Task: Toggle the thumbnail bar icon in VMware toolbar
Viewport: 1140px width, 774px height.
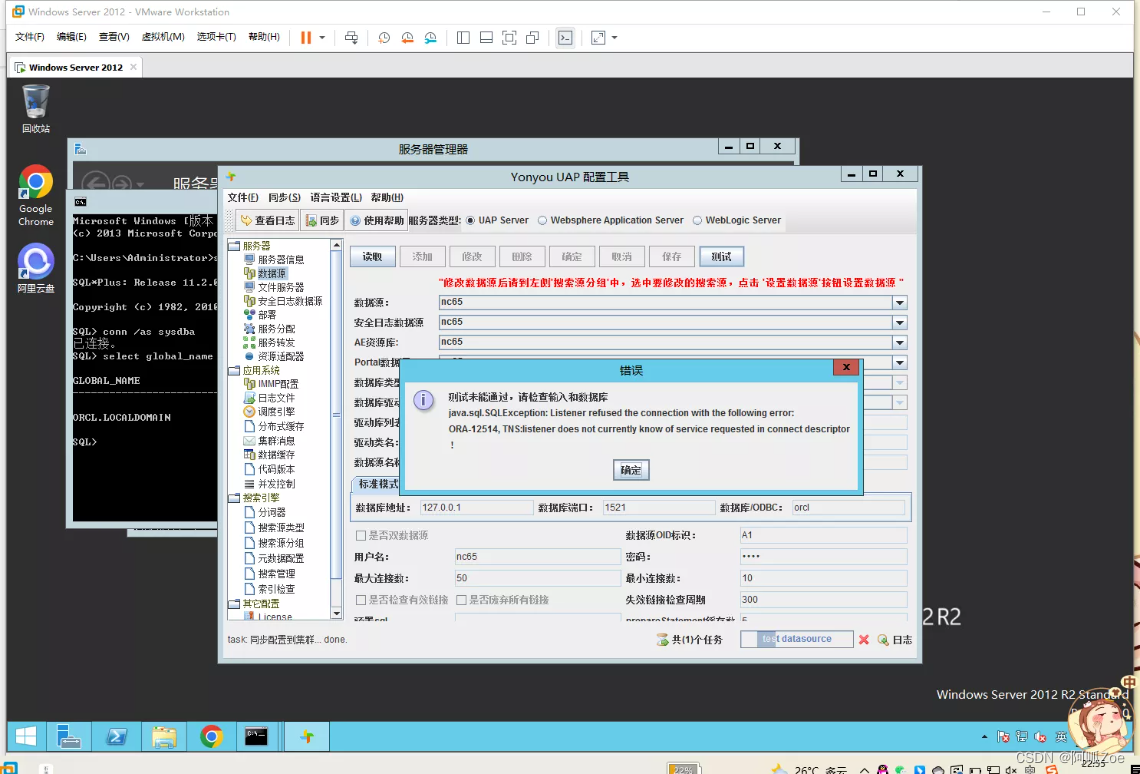Action: 486,38
